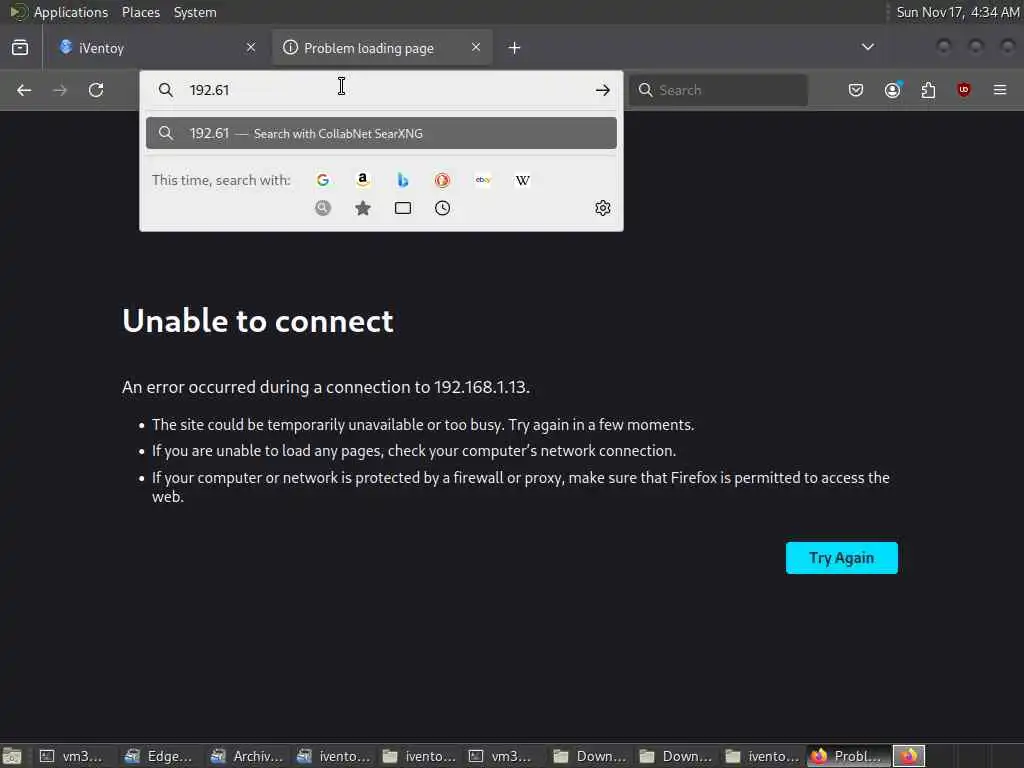The height and width of the screenshot is (768, 1024).
Task: Switch to the iVentoy tab
Action: coord(157,48)
